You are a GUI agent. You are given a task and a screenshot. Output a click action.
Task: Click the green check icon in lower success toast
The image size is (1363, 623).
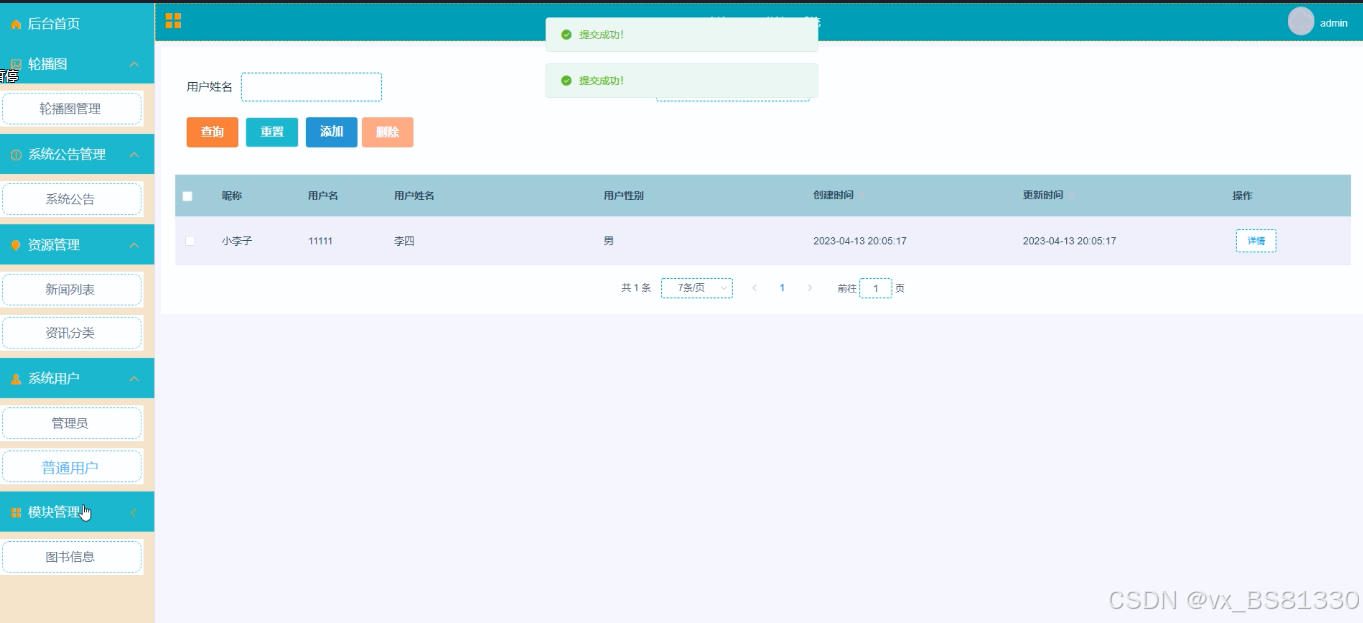(566, 81)
